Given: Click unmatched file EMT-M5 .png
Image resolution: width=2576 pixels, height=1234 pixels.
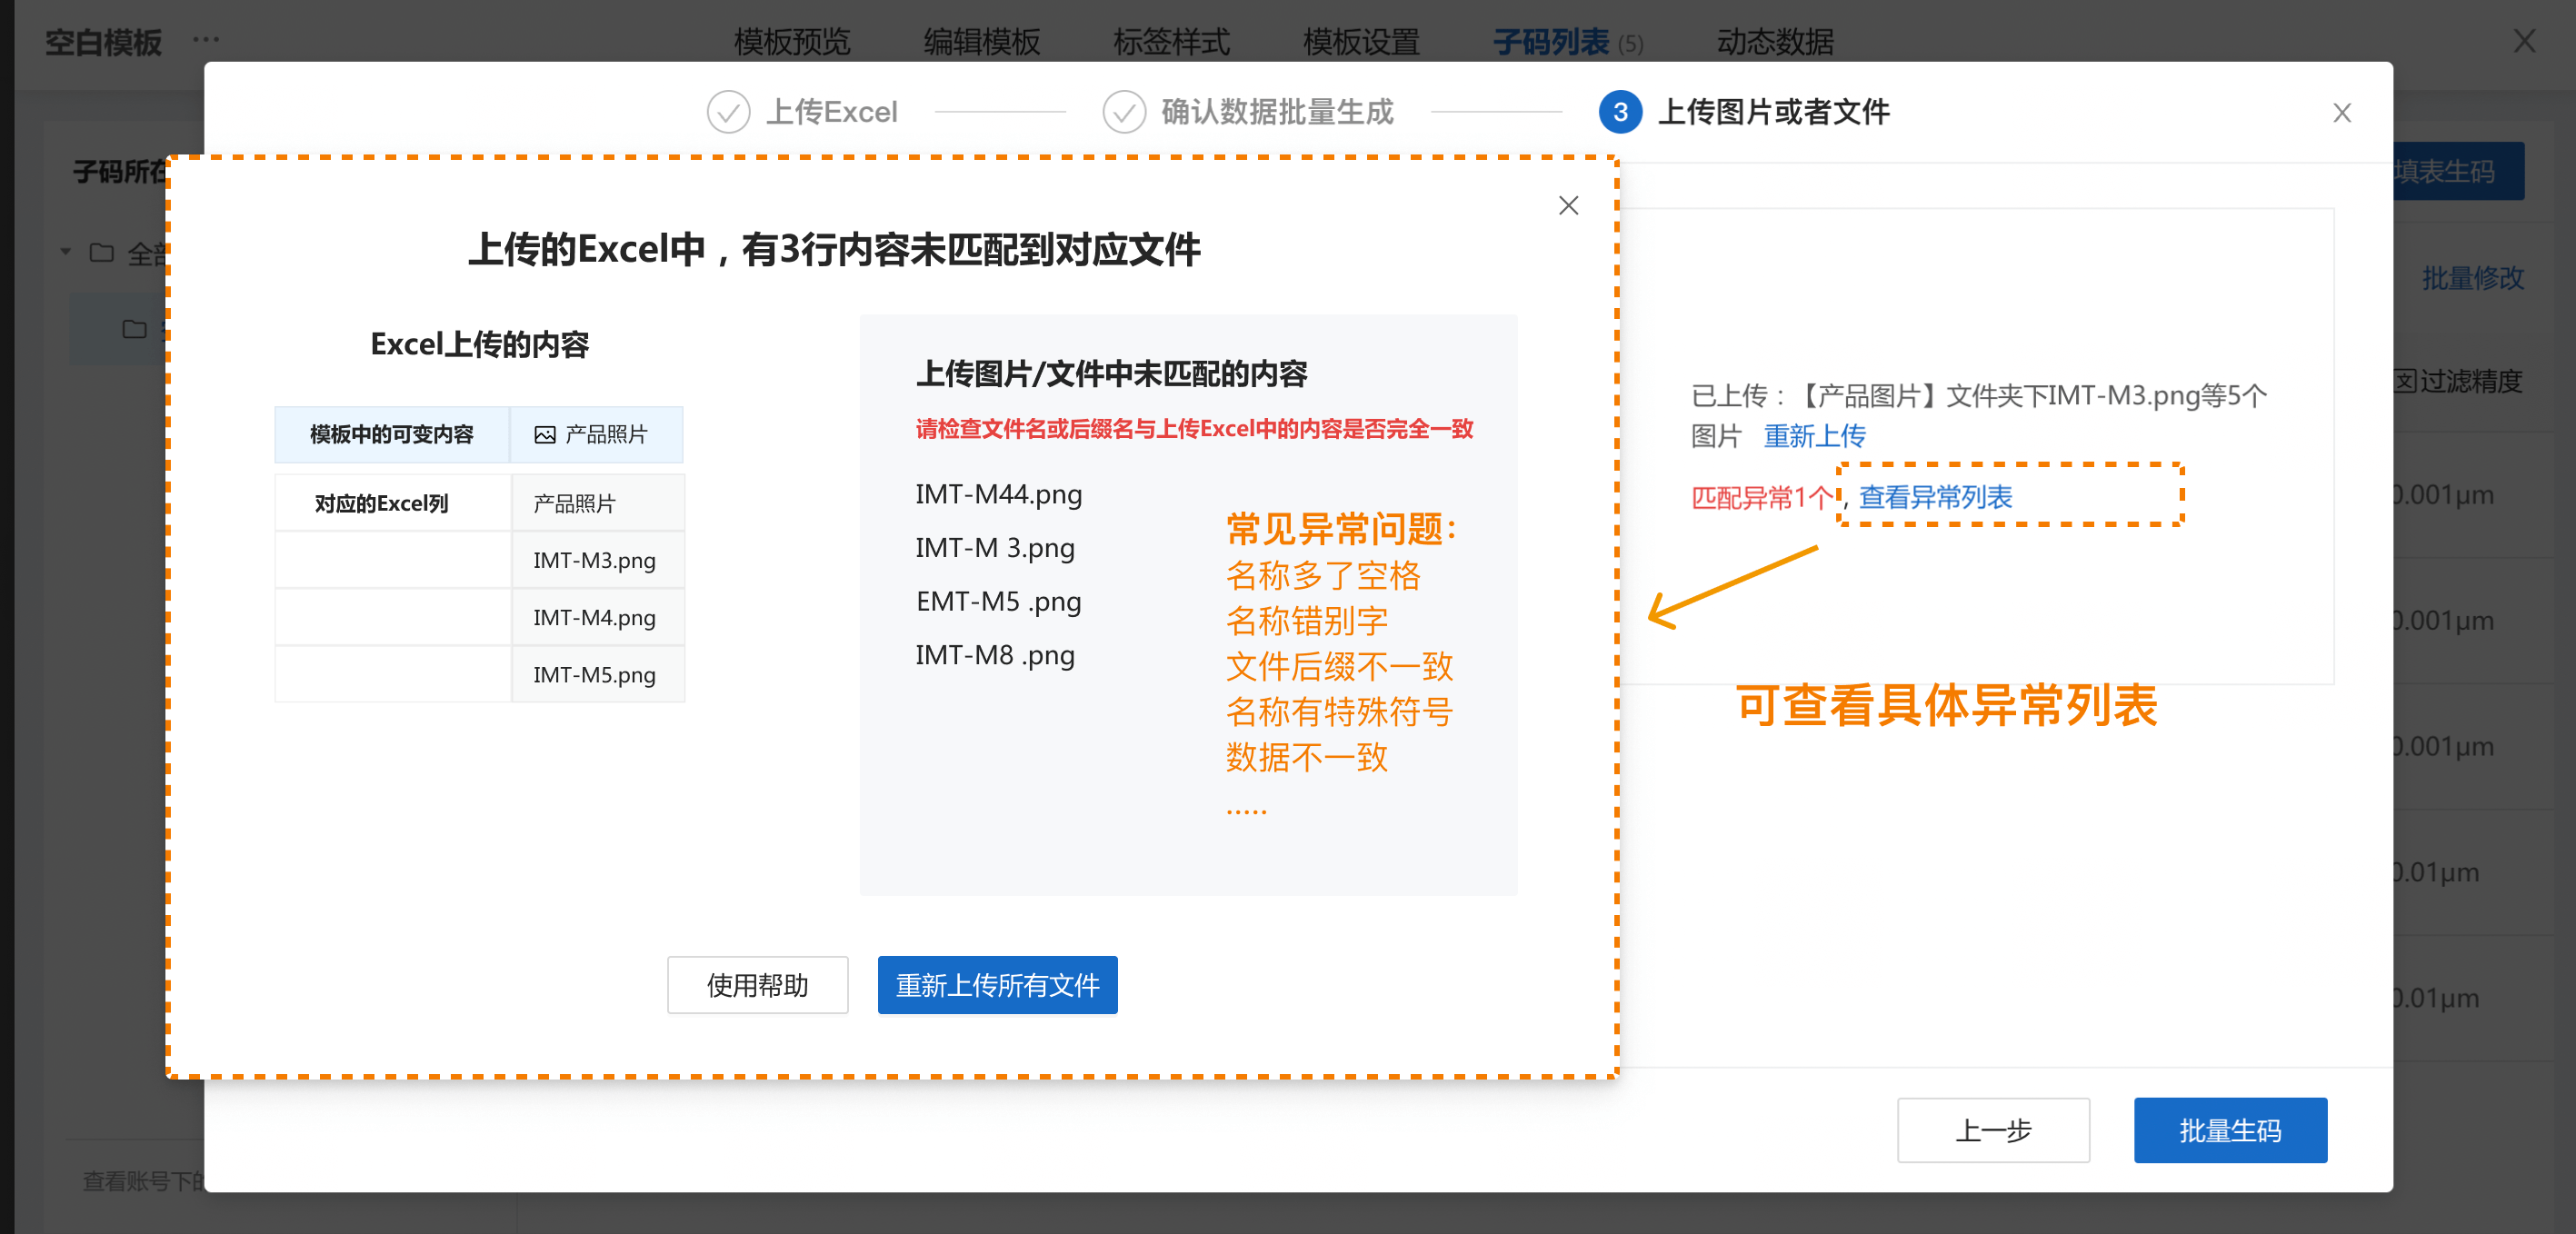Looking at the screenshot, I should (x=999, y=601).
